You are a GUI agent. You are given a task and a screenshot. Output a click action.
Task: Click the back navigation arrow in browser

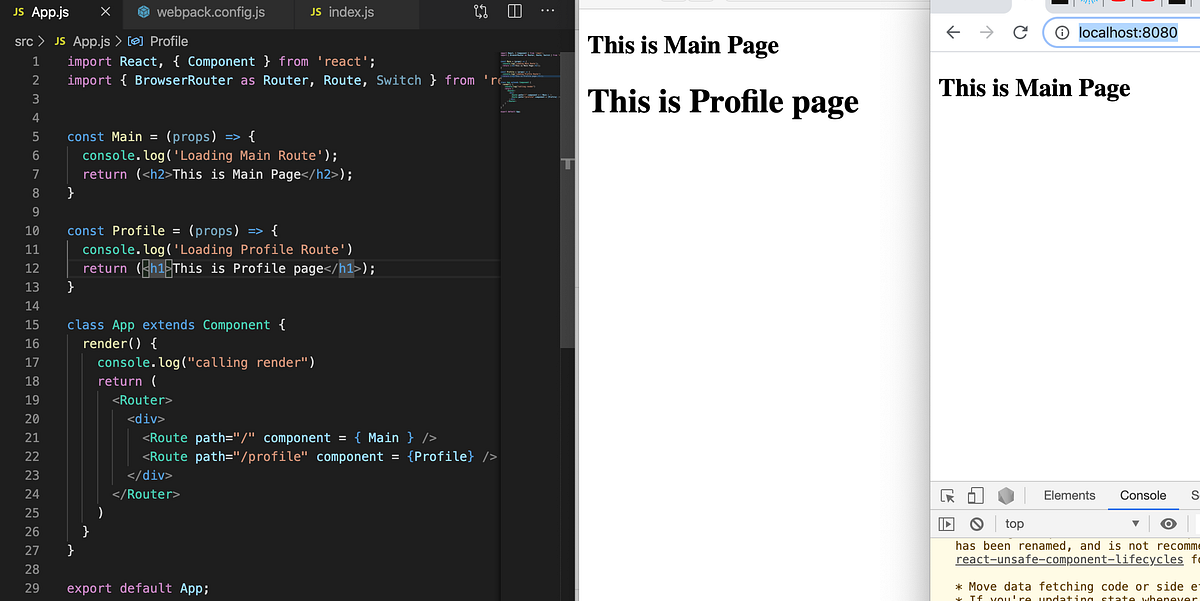(x=953, y=32)
